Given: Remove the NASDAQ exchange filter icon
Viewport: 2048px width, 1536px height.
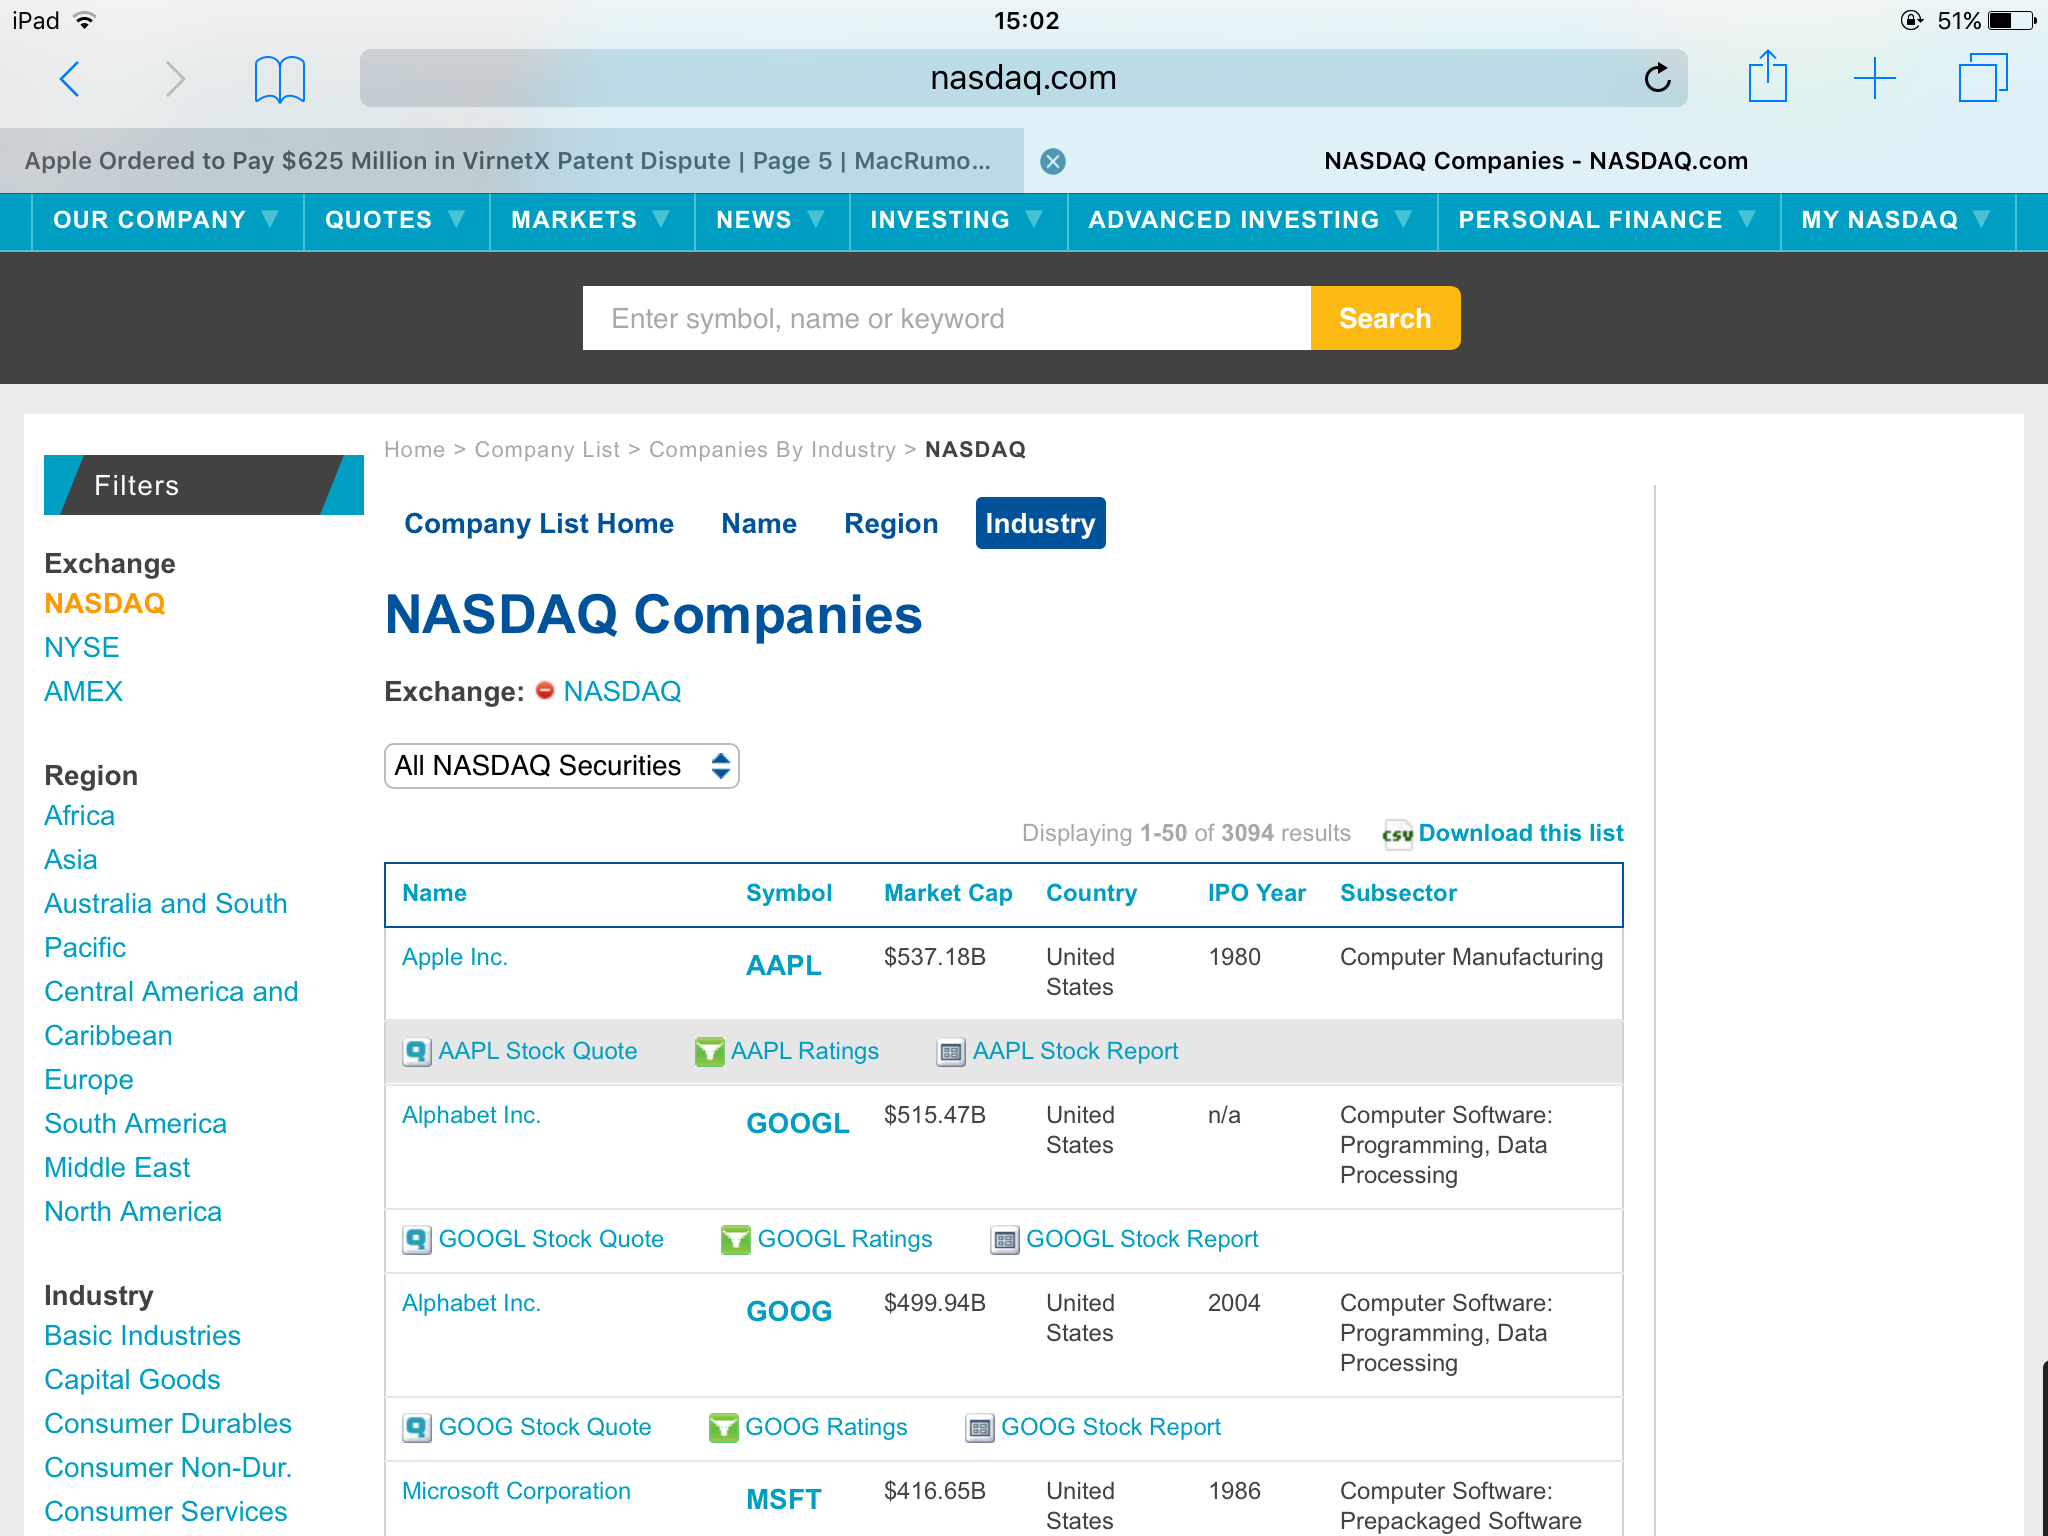Looking at the screenshot, I should pos(545,691).
